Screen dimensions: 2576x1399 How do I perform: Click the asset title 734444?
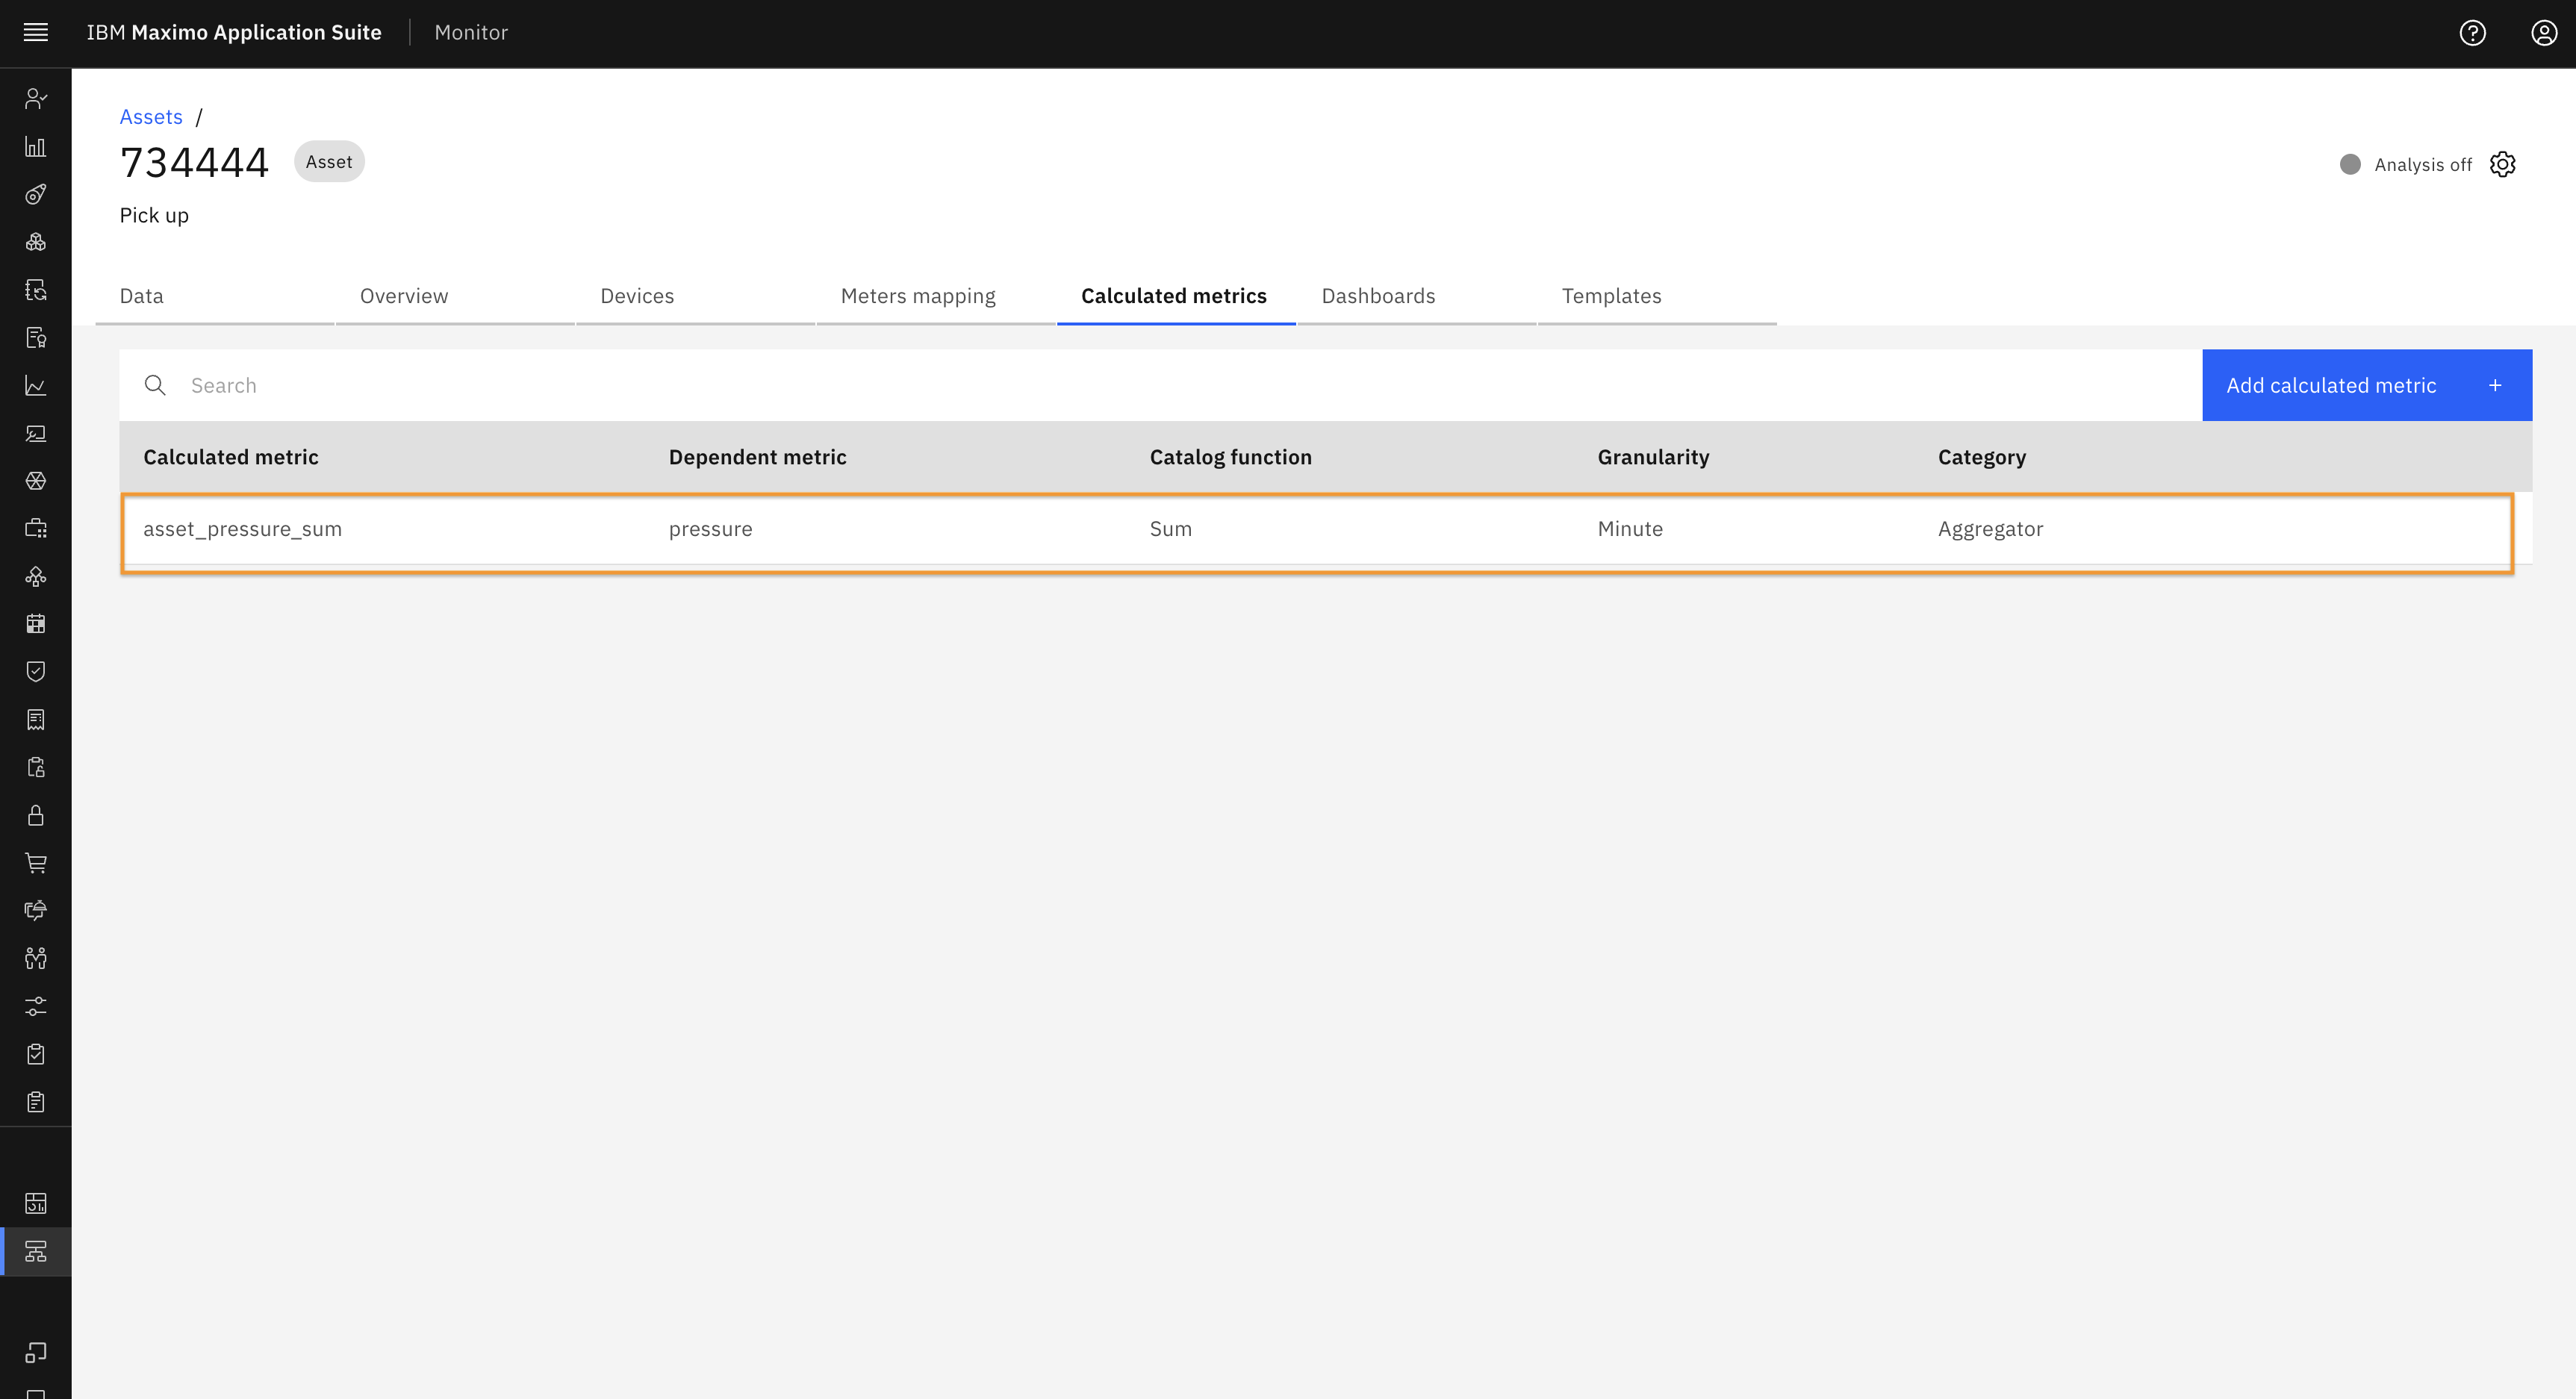(194, 163)
